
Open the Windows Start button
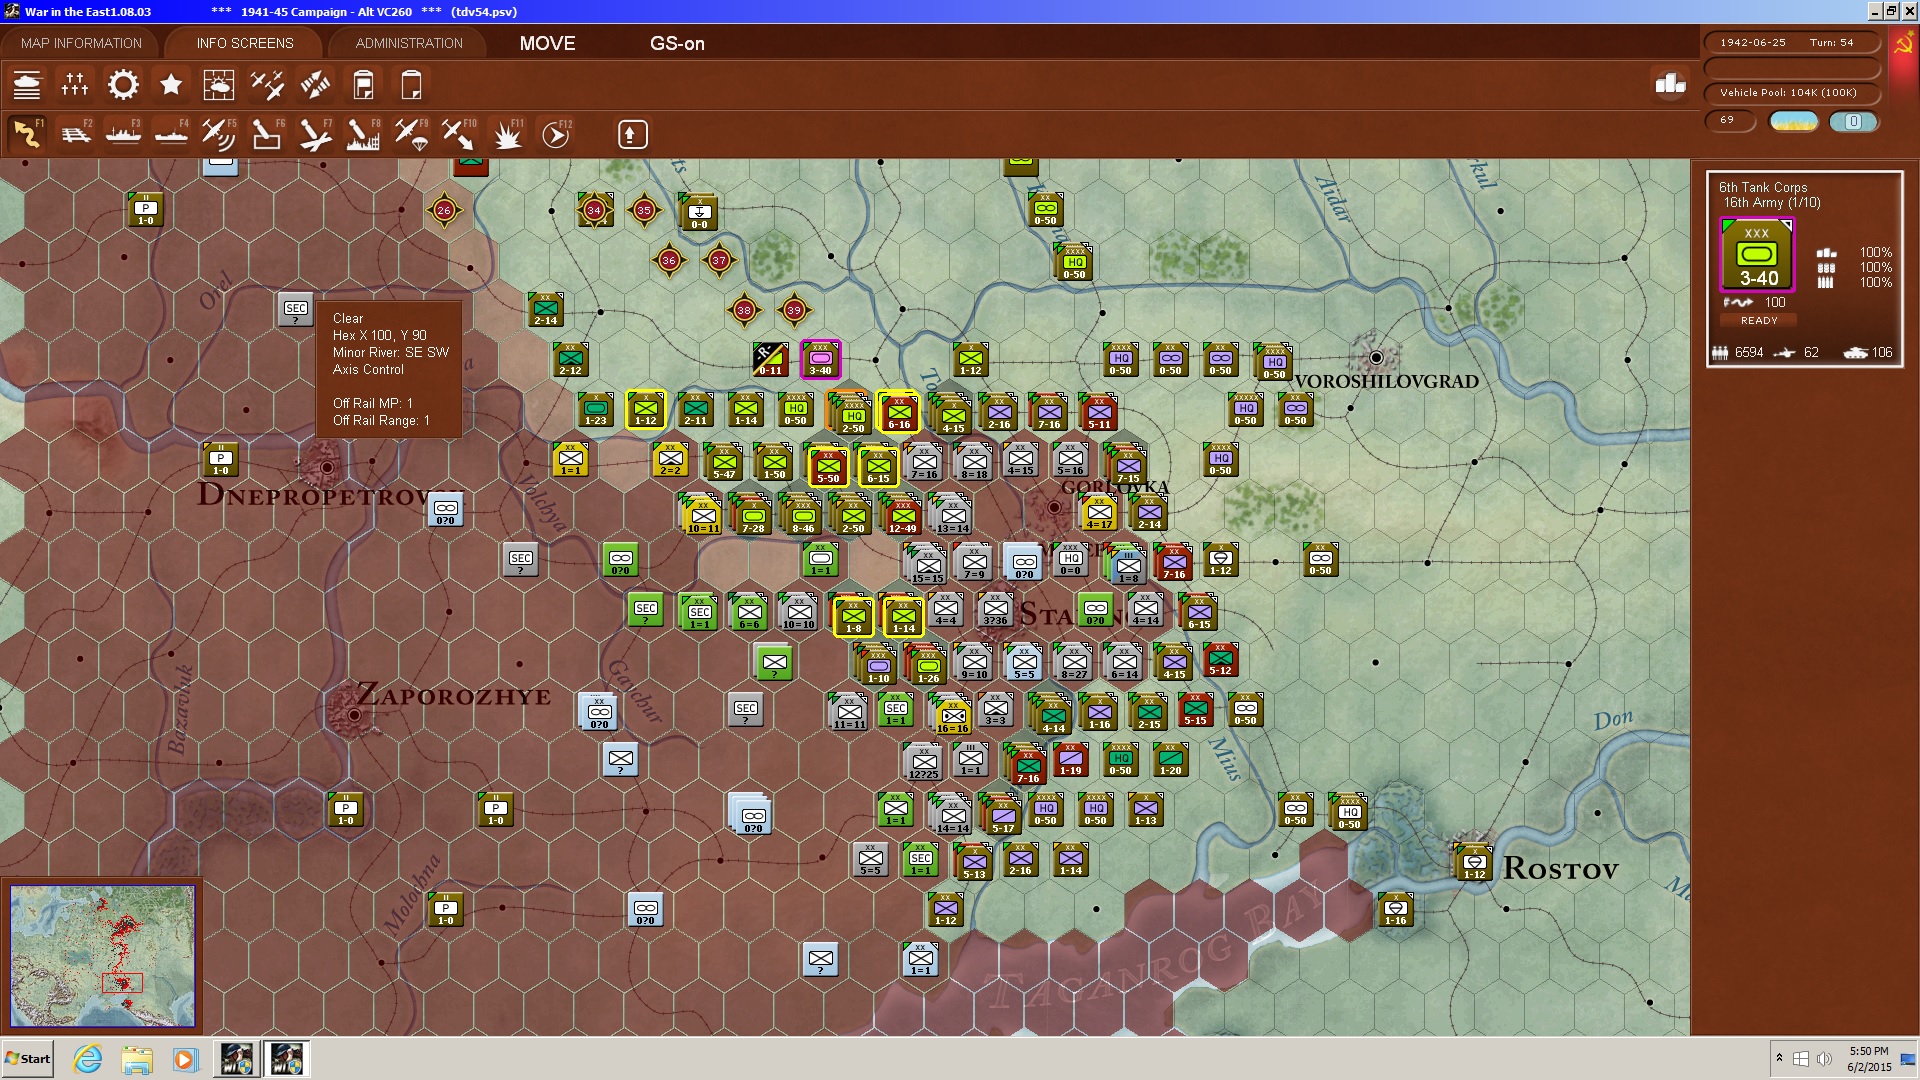coord(28,1059)
